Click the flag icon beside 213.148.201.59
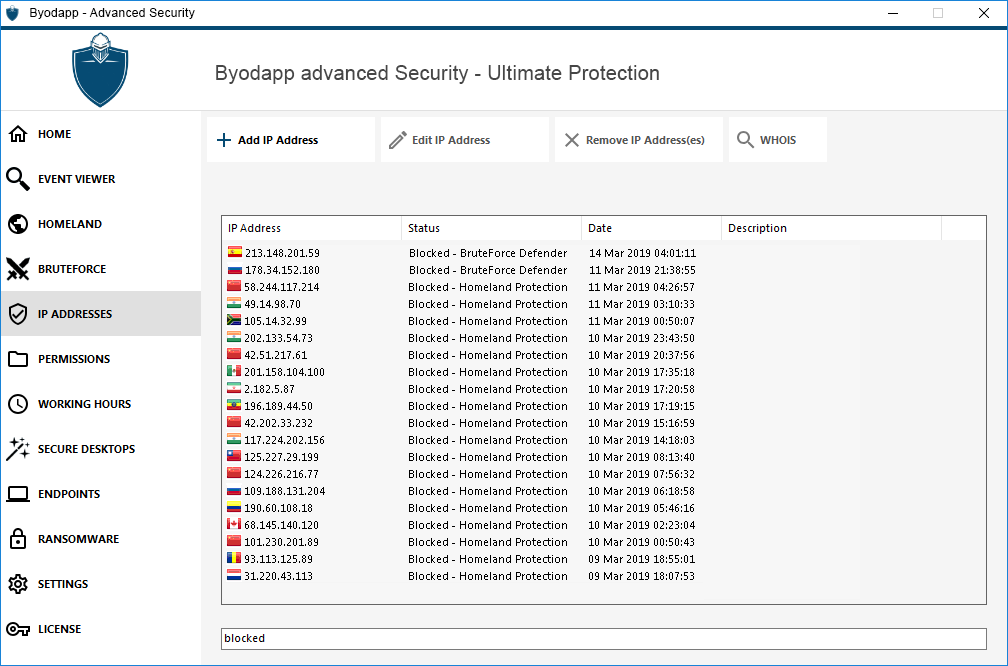 coord(235,253)
